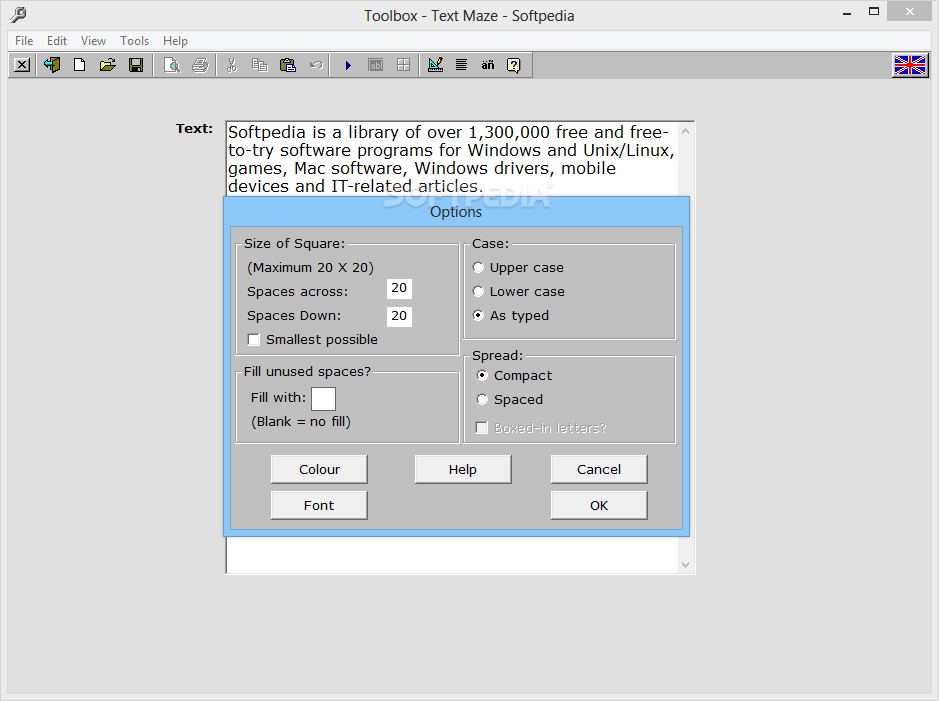Choose Spaced spread
Screen dimensions: 939x701
point(510,399)
